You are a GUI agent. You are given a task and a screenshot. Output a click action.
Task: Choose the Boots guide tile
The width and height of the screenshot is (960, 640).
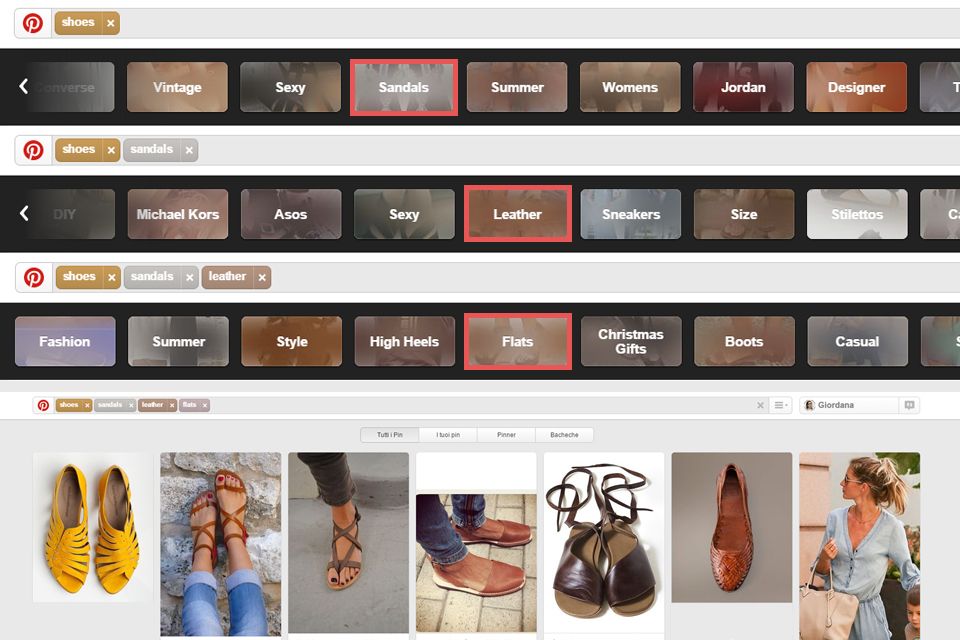(x=744, y=341)
